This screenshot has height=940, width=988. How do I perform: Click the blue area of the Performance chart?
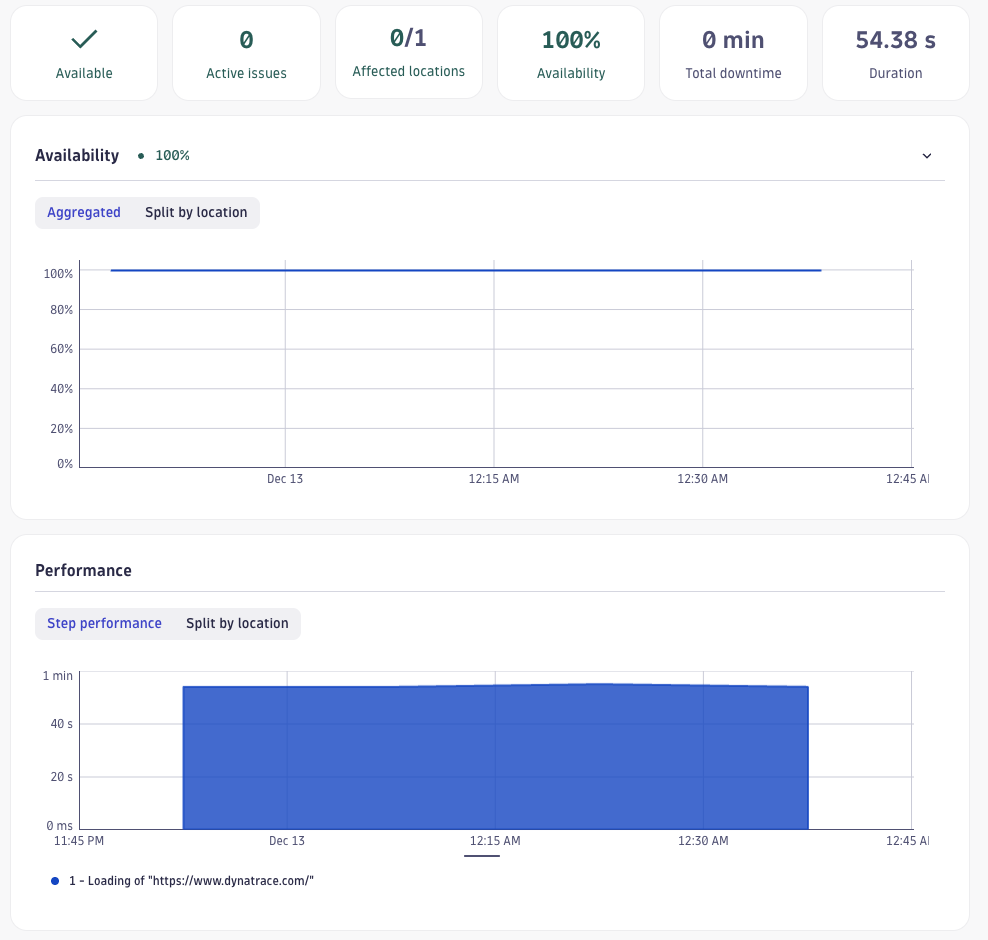pyautogui.click(x=495, y=755)
